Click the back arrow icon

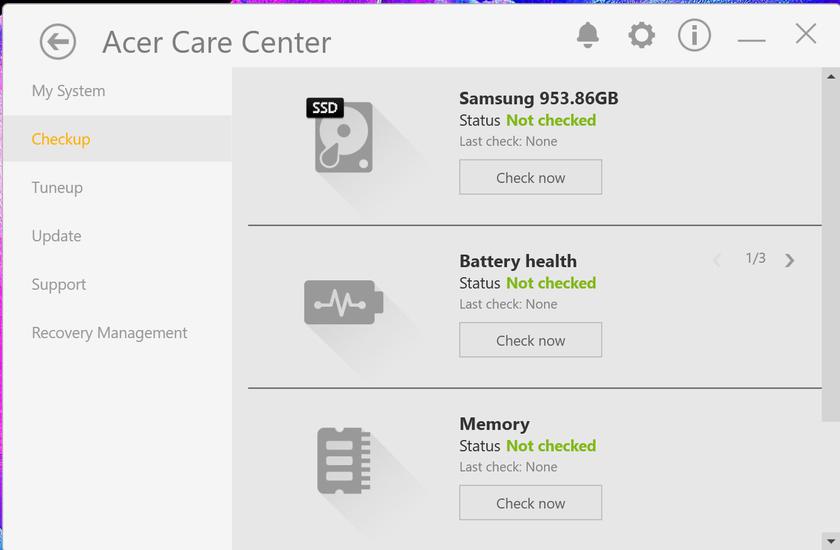pyautogui.click(x=58, y=42)
